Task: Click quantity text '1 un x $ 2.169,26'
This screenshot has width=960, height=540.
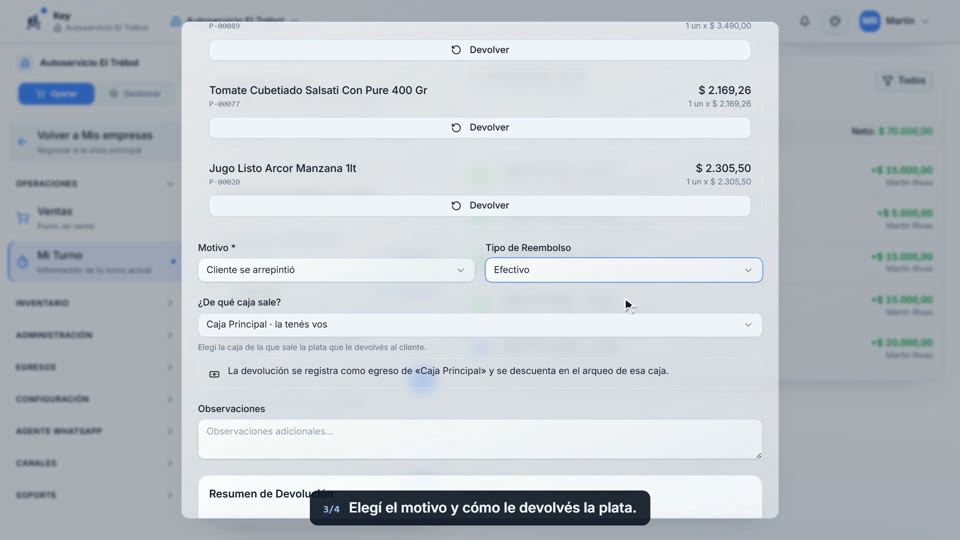Action: point(719,104)
